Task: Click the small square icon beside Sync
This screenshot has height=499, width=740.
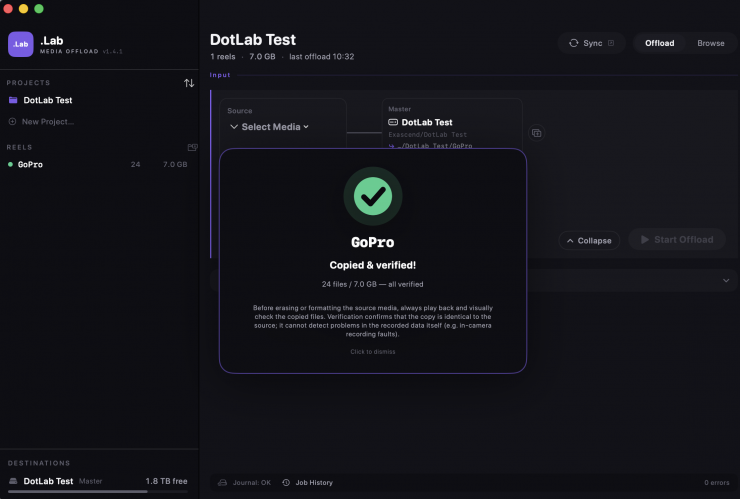Action: [611, 43]
